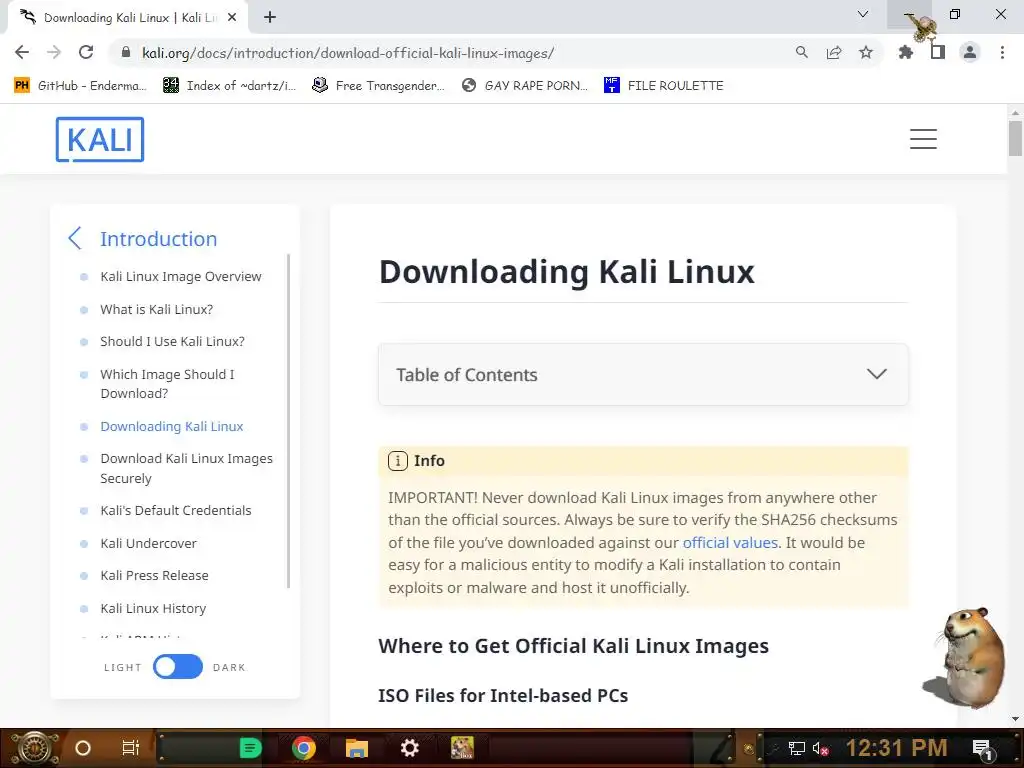Go back with the browser back arrow

click(22, 53)
